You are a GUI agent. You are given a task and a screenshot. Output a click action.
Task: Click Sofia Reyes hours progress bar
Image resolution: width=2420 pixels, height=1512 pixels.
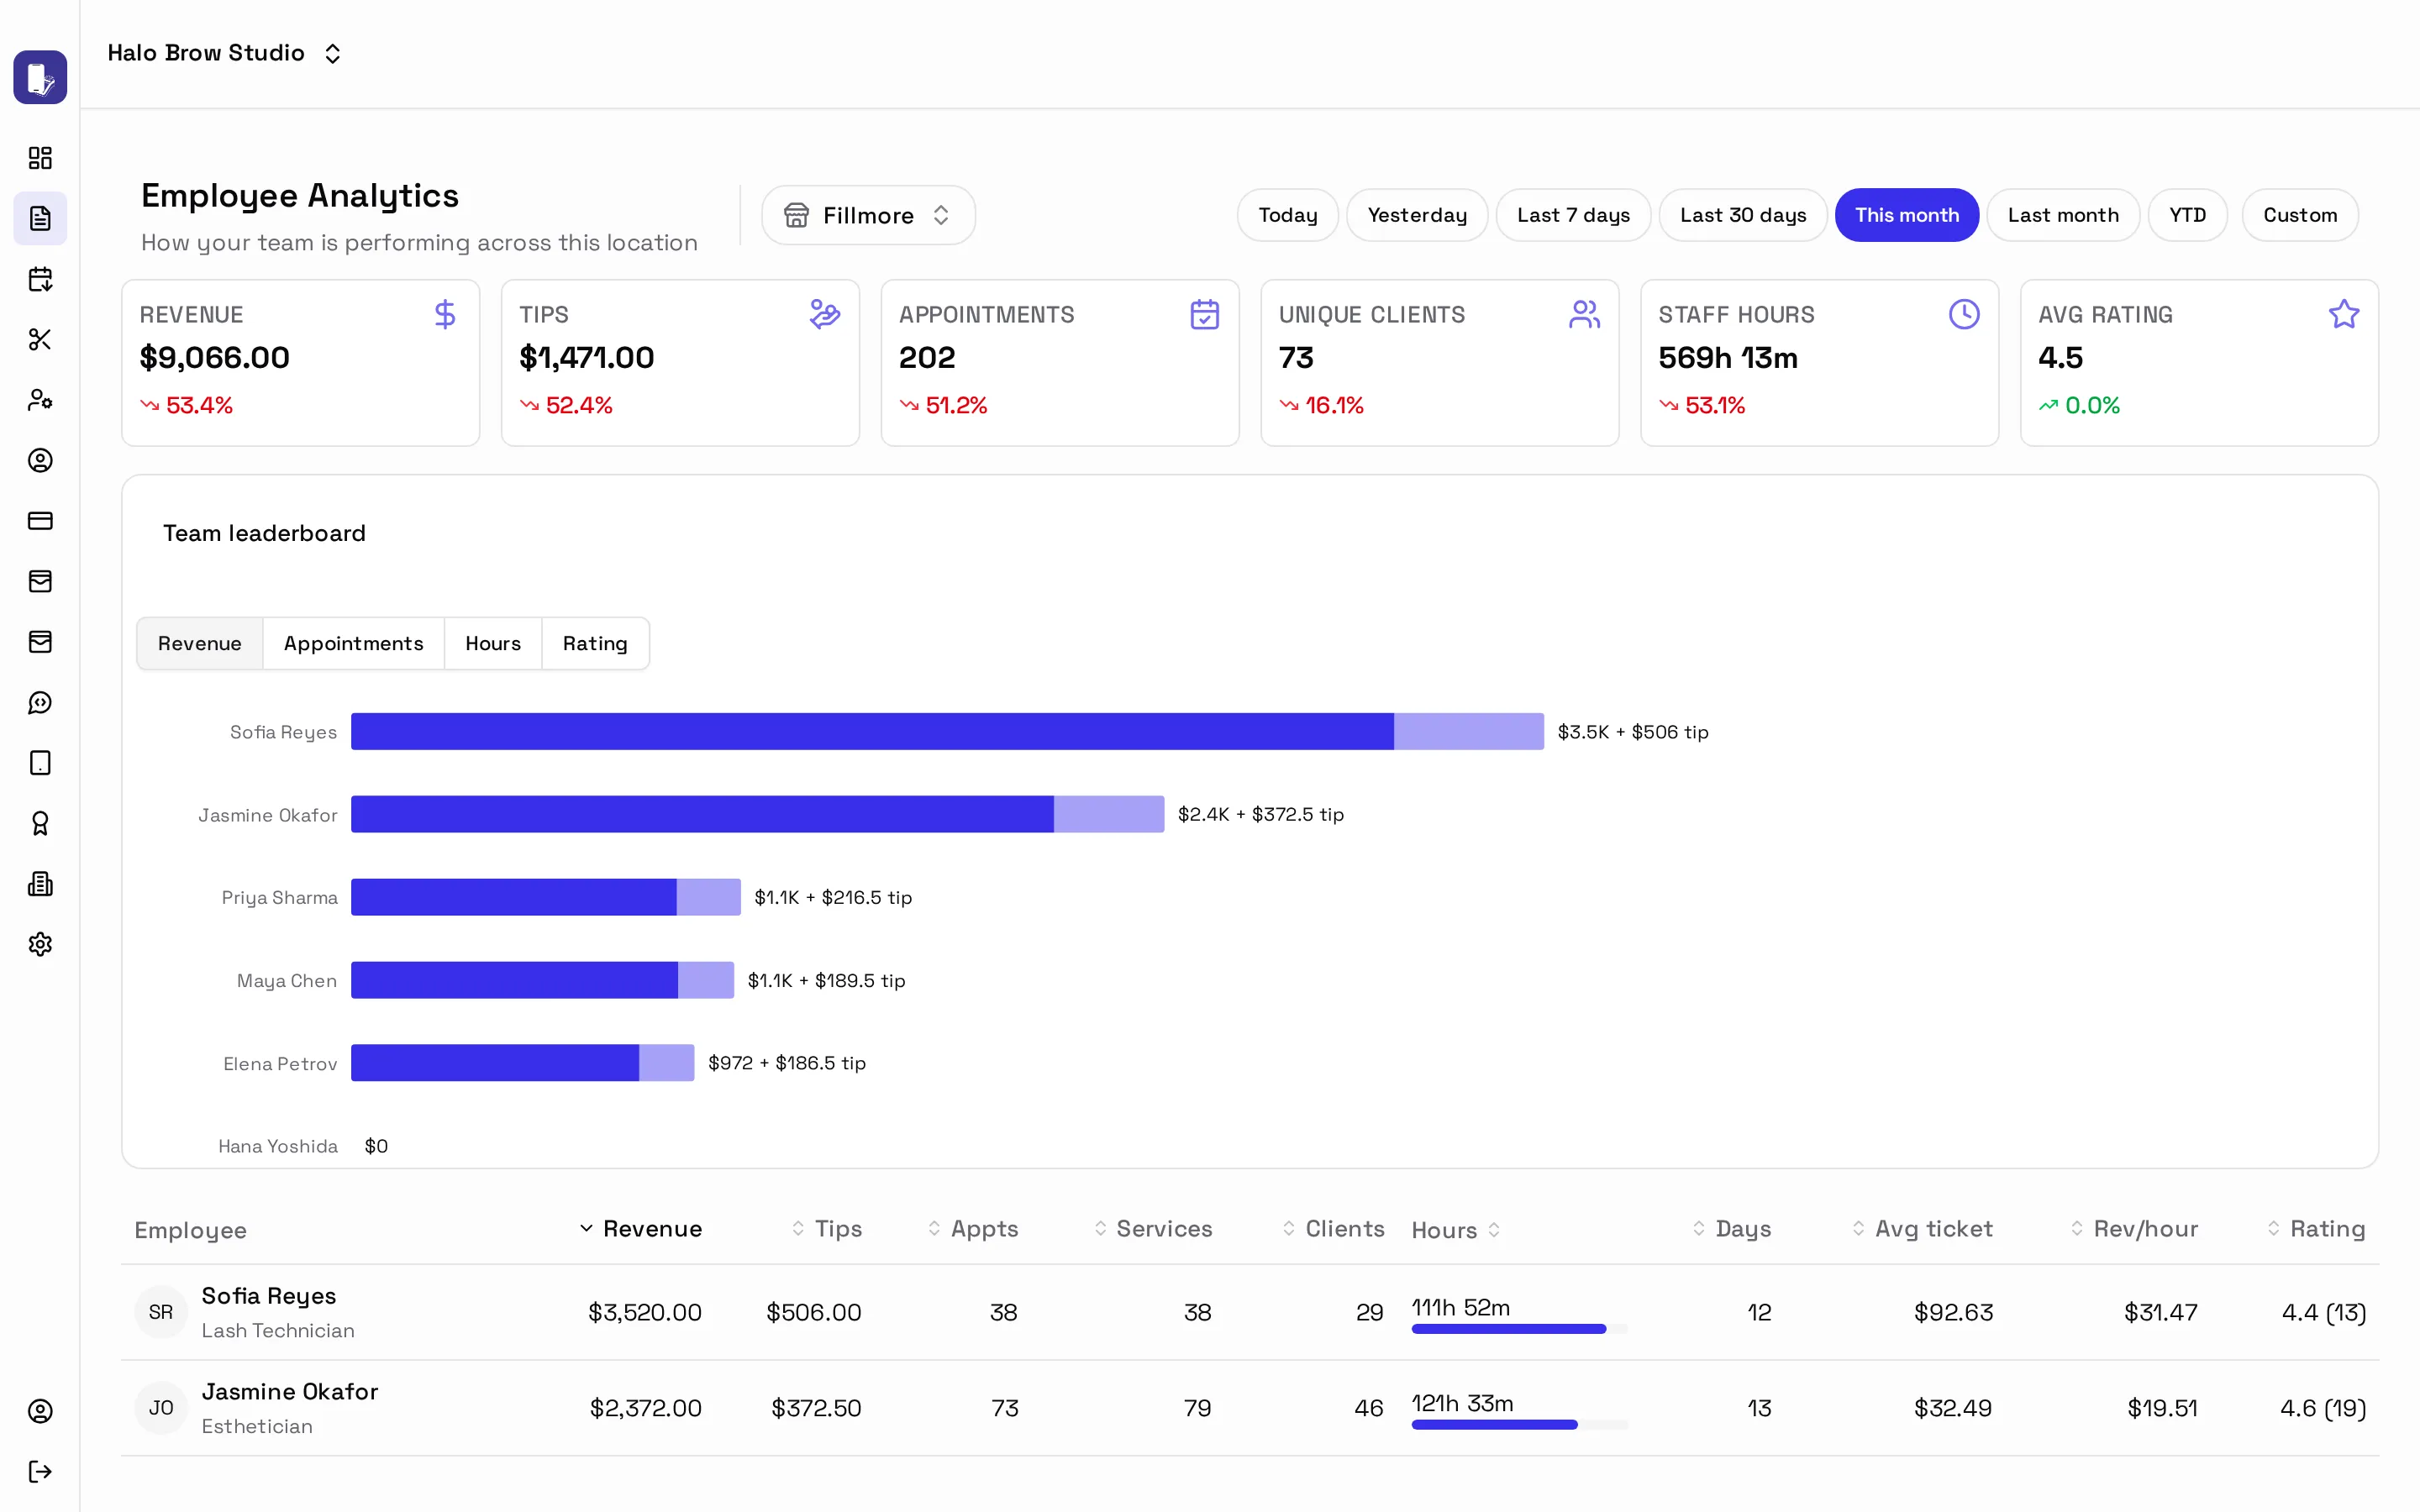(x=1519, y=1329)
